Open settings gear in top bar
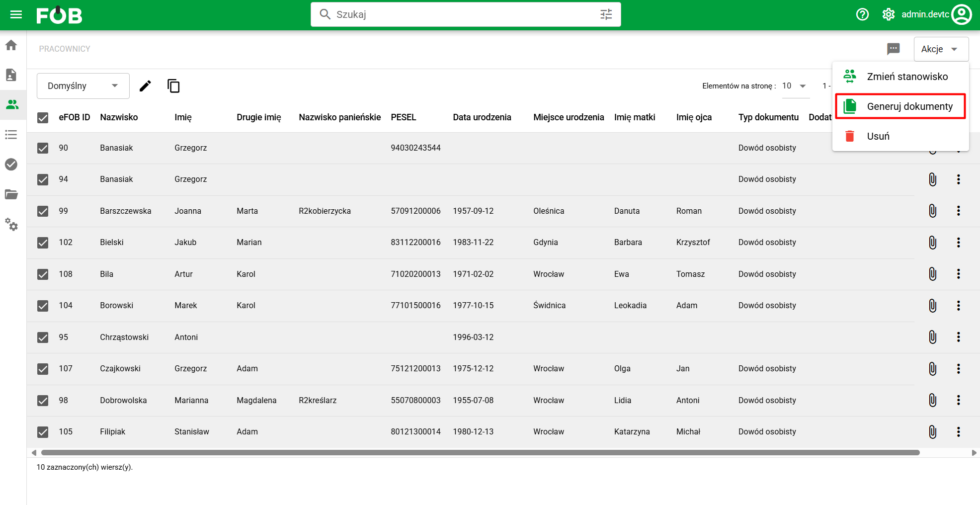 [x=888, y=15]
